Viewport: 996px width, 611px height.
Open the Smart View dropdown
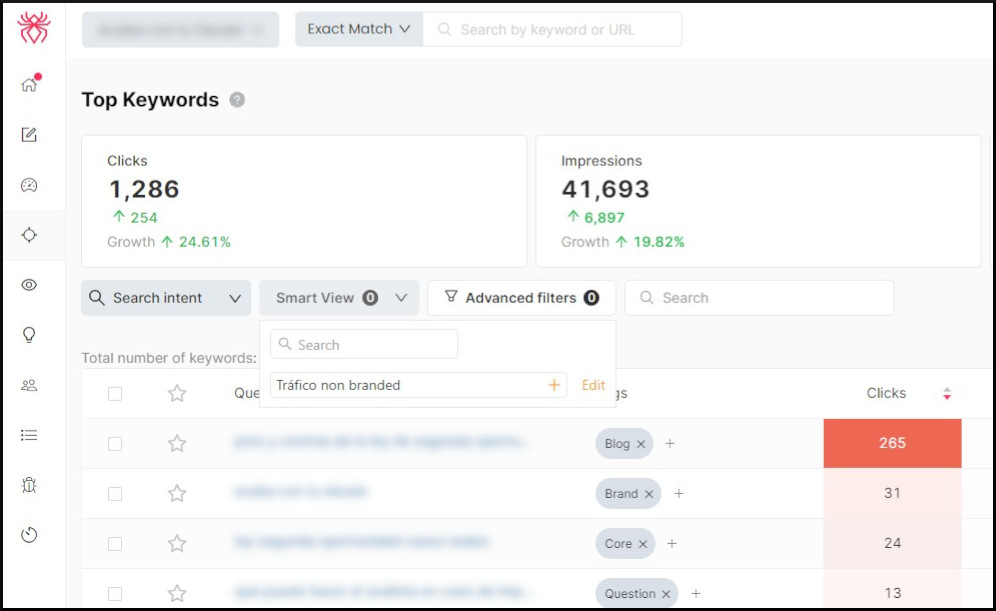coord(338,297)
